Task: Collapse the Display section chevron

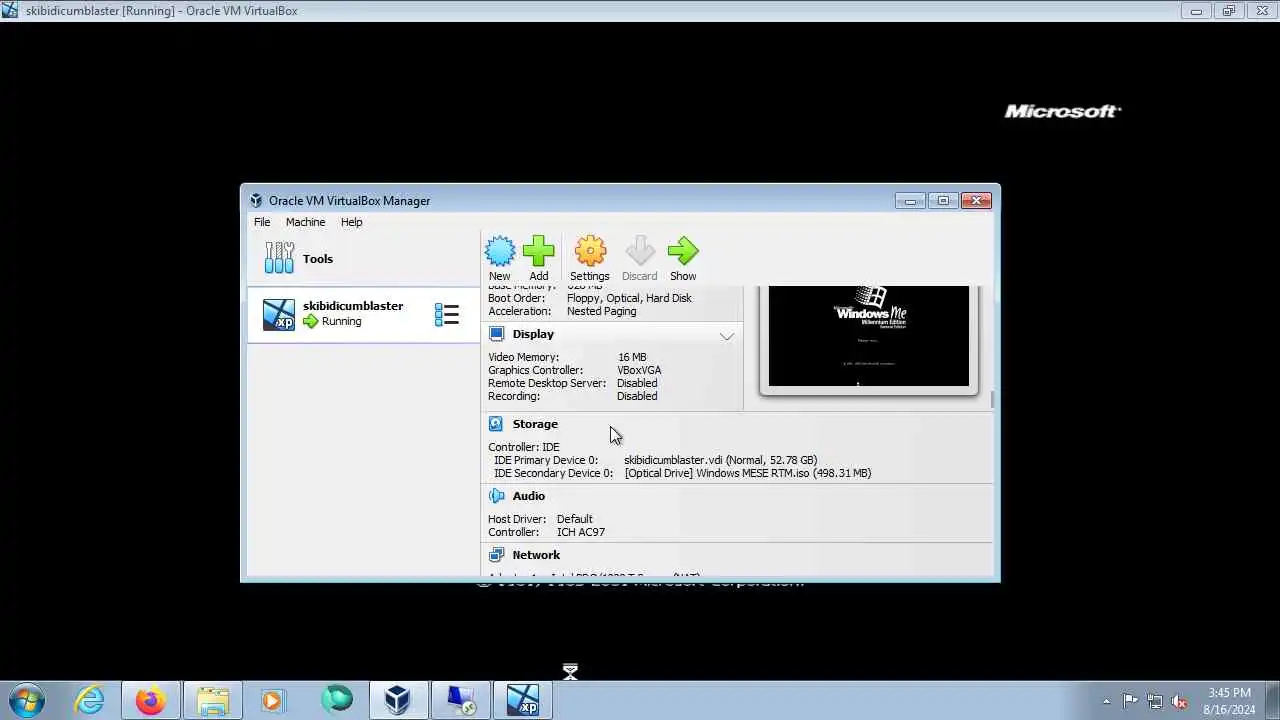Action: pyautogui.click(x=727, y=336)
